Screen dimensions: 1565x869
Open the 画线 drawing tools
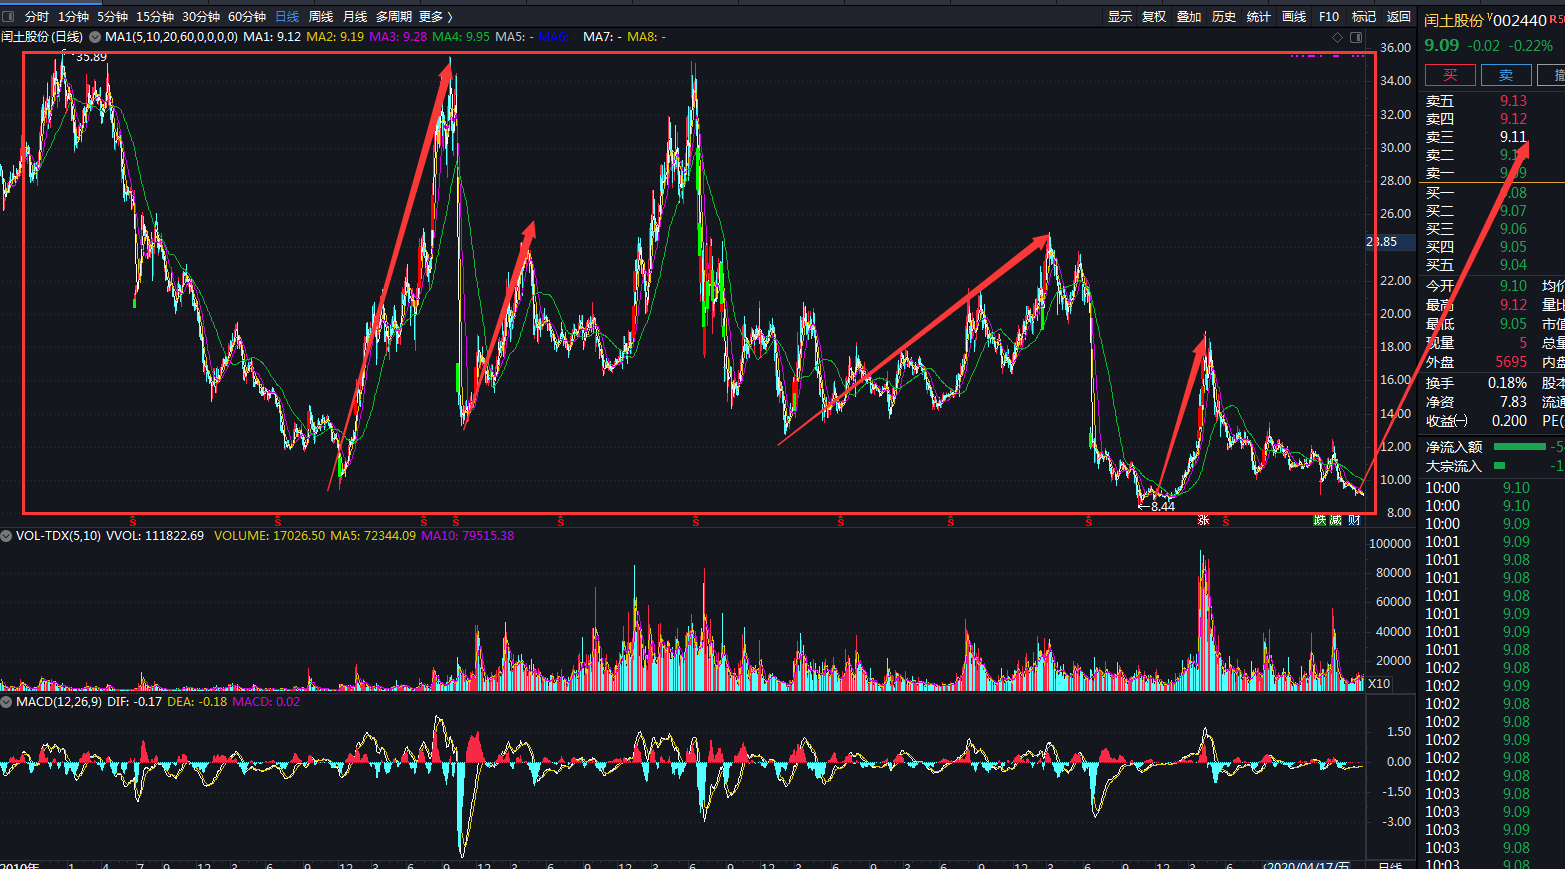click(1294, 16)
